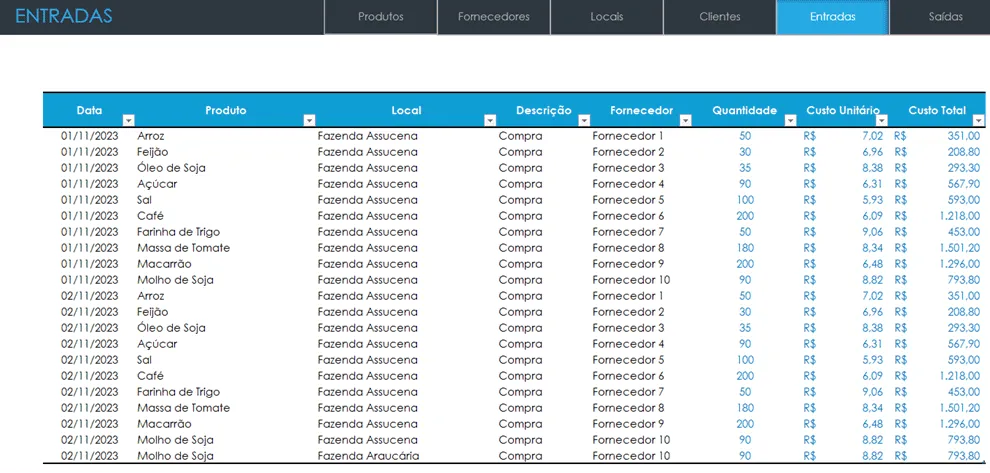Click Massa de Tomate in the 02/11/2023 rows
The width and height of the screenshot is (990, 473).
(184, 408)
